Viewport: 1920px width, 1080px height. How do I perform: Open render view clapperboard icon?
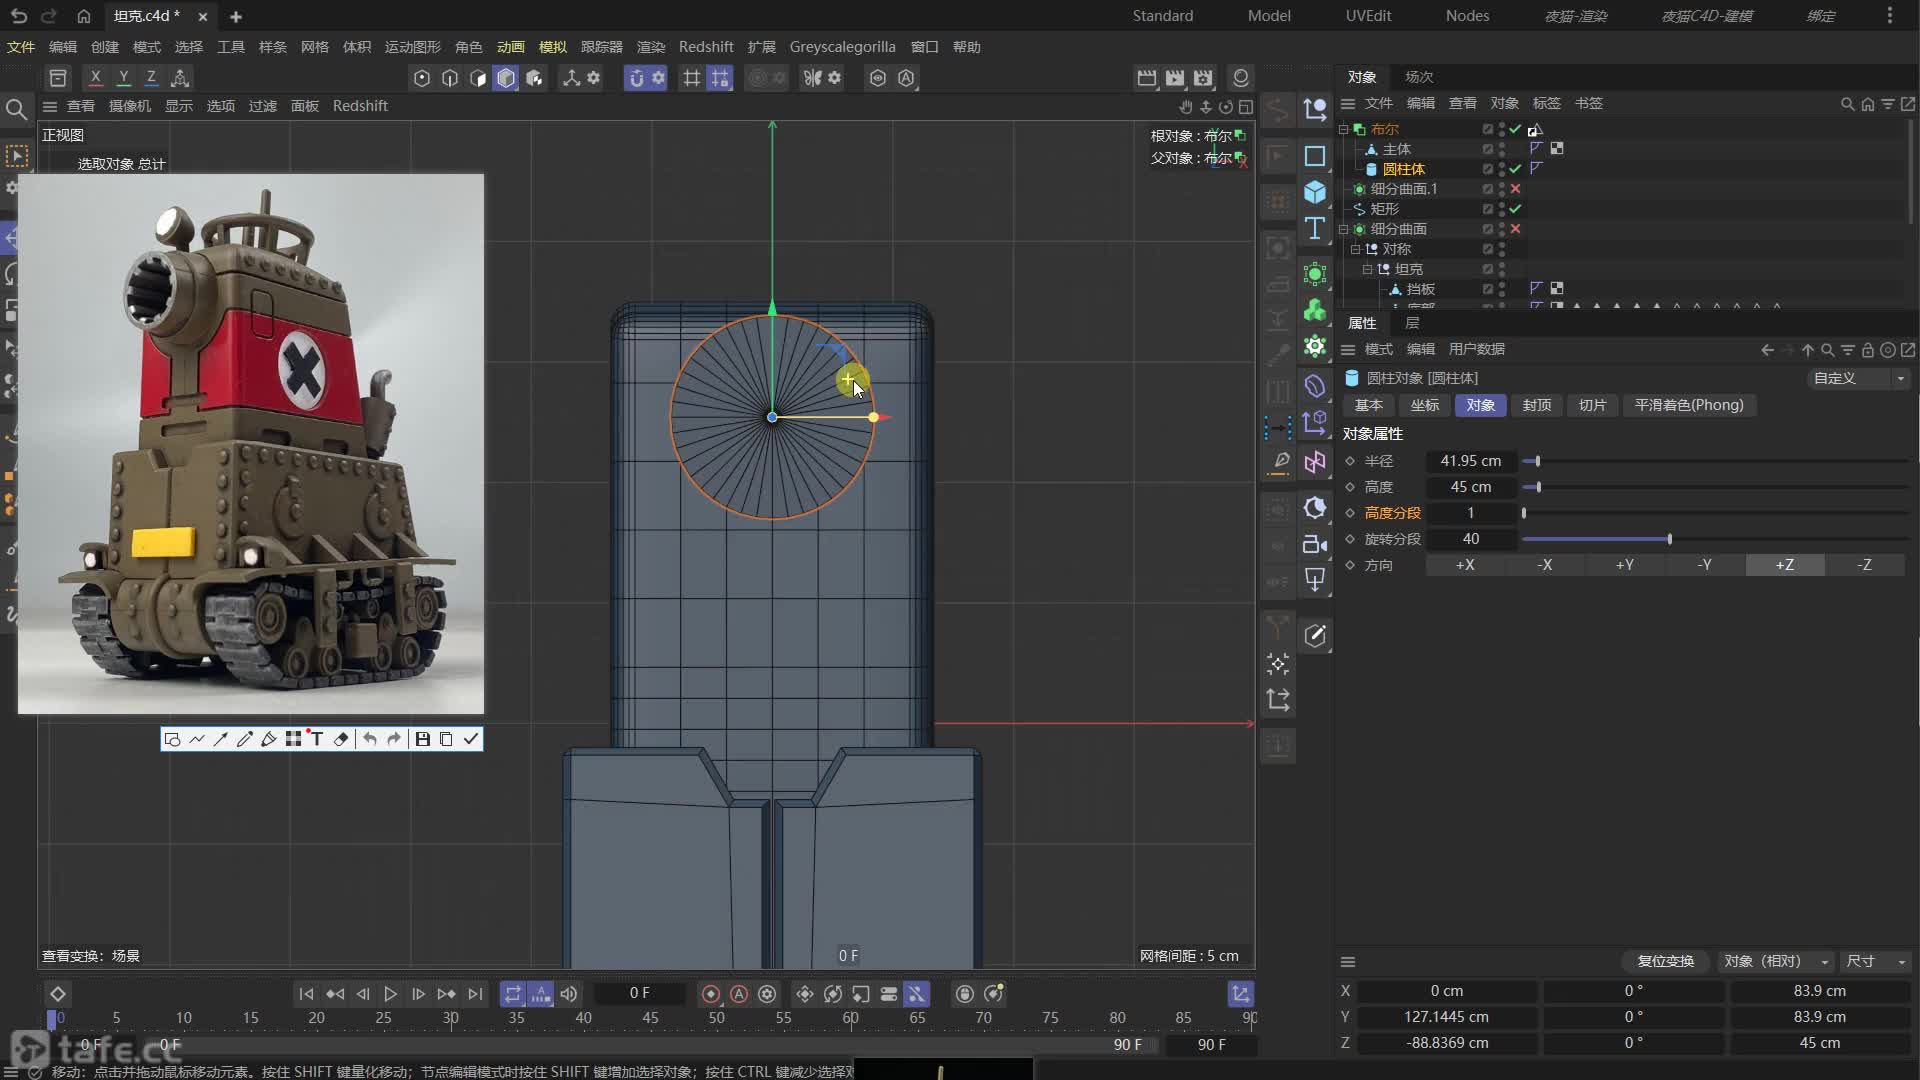[x=1147, y=78]
